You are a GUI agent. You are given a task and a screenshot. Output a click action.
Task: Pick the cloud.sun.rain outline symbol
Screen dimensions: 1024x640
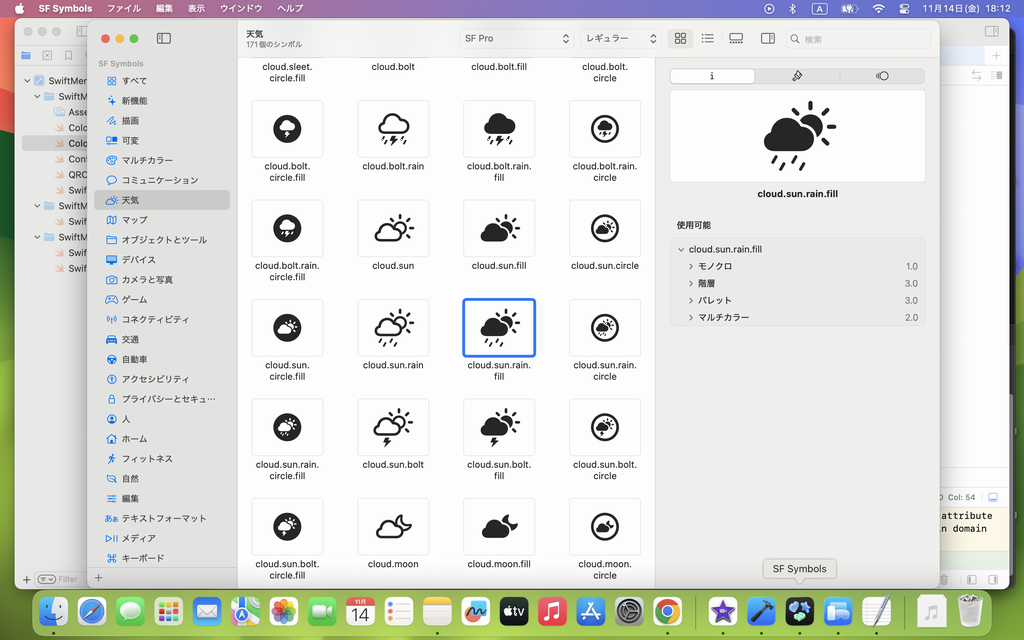(x=393, y=328)
